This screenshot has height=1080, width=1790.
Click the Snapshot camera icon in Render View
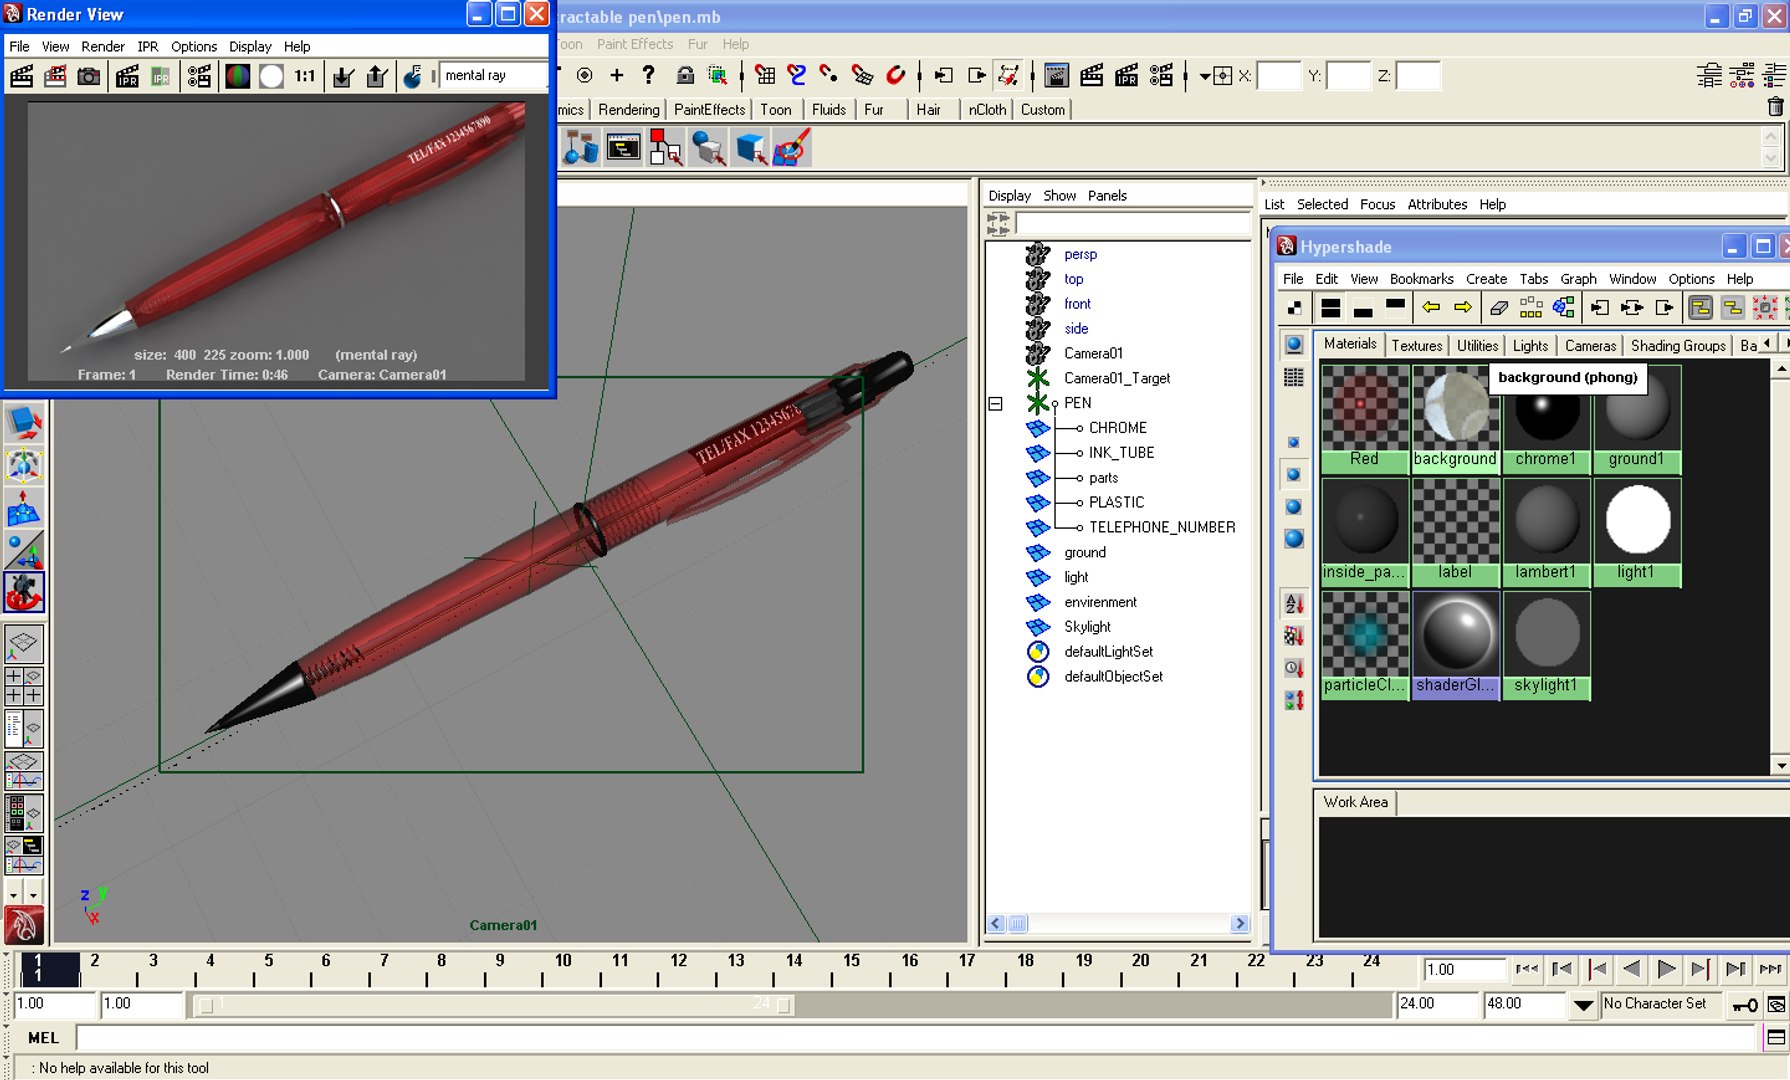89,76
